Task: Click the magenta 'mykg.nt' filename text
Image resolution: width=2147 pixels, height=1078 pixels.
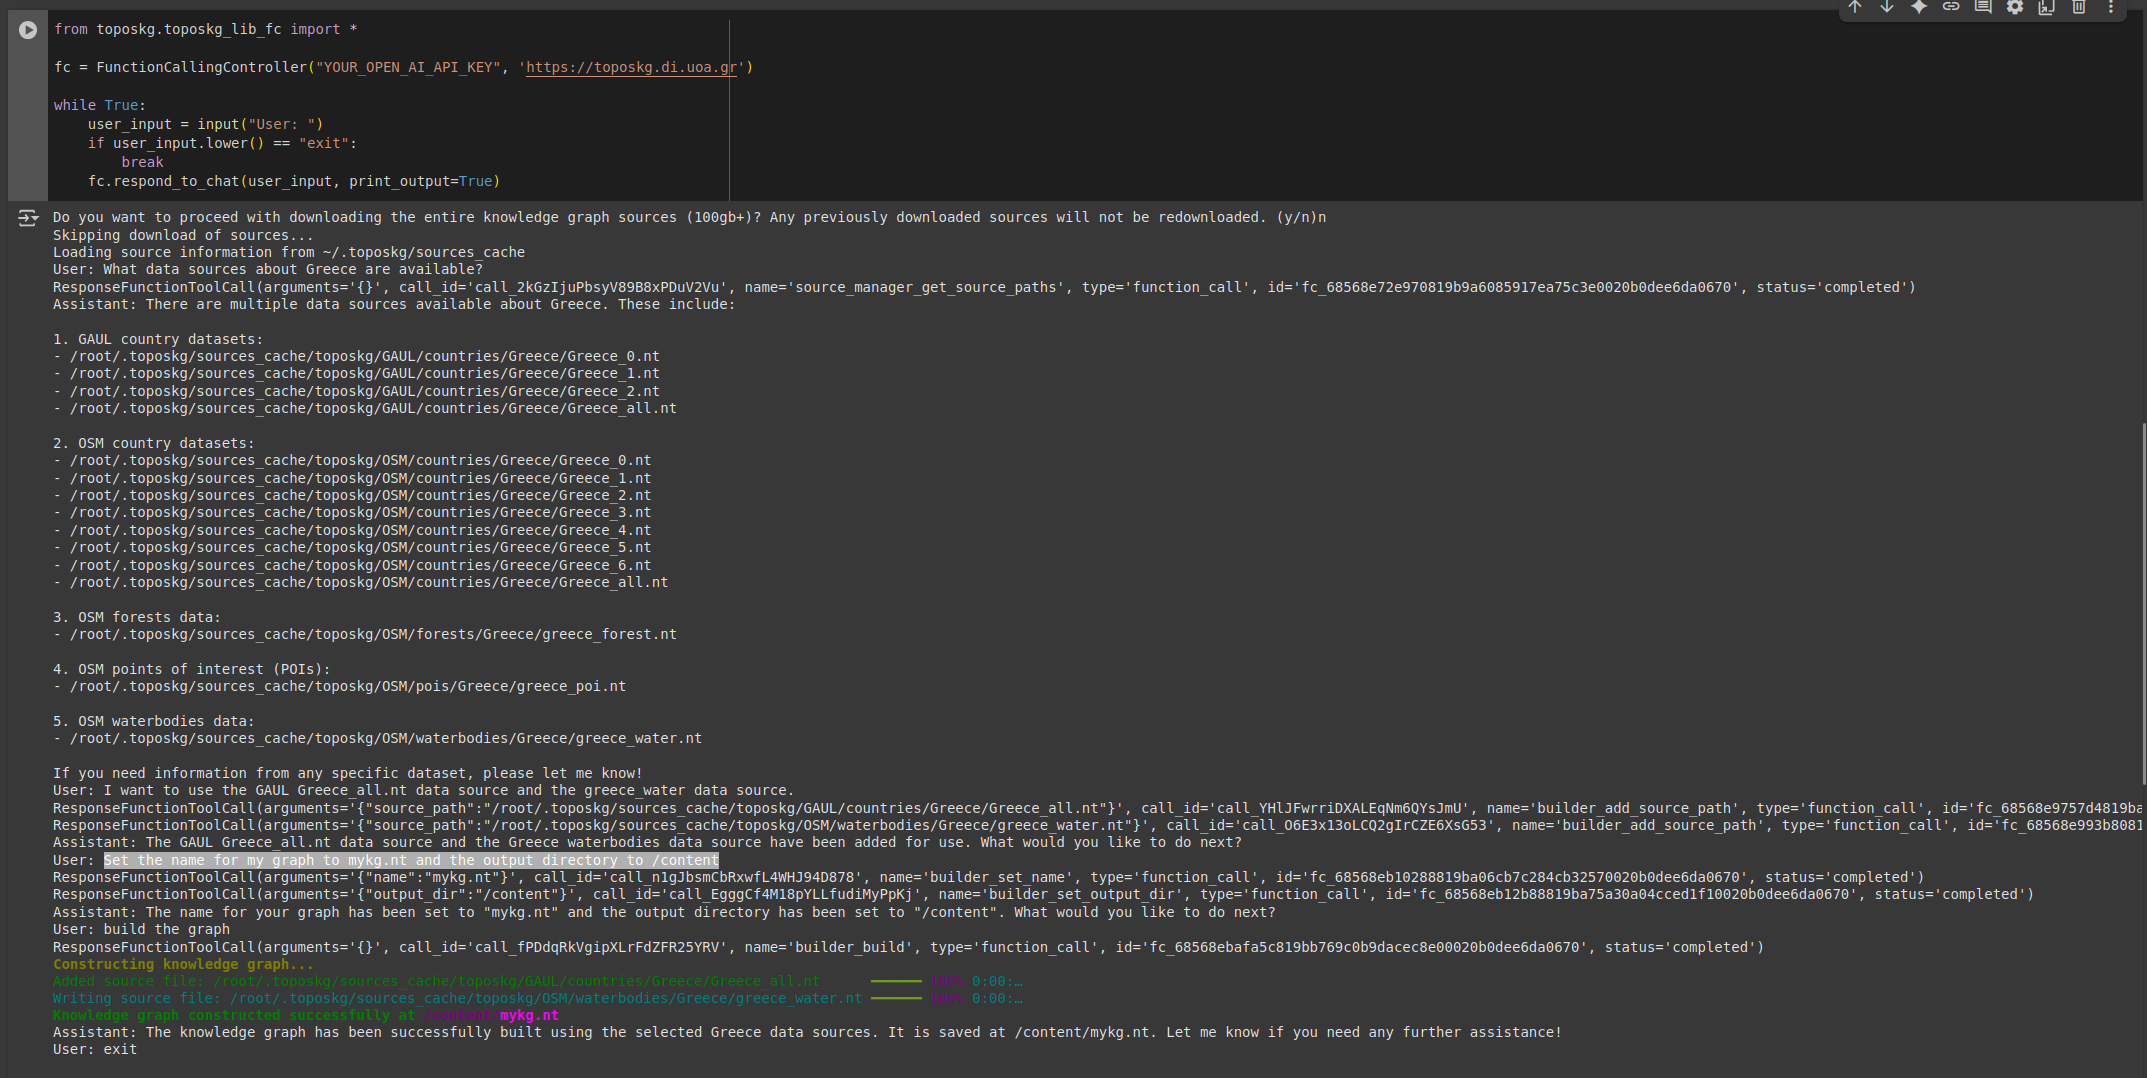Action: pos(529,1016)
